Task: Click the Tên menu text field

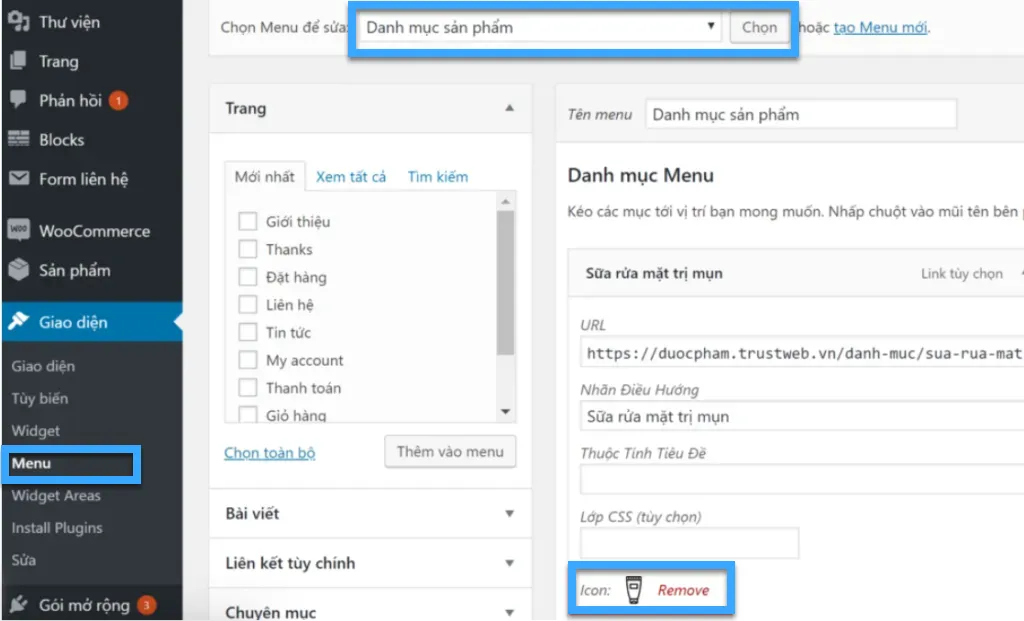Action: [x=800, y=114]
